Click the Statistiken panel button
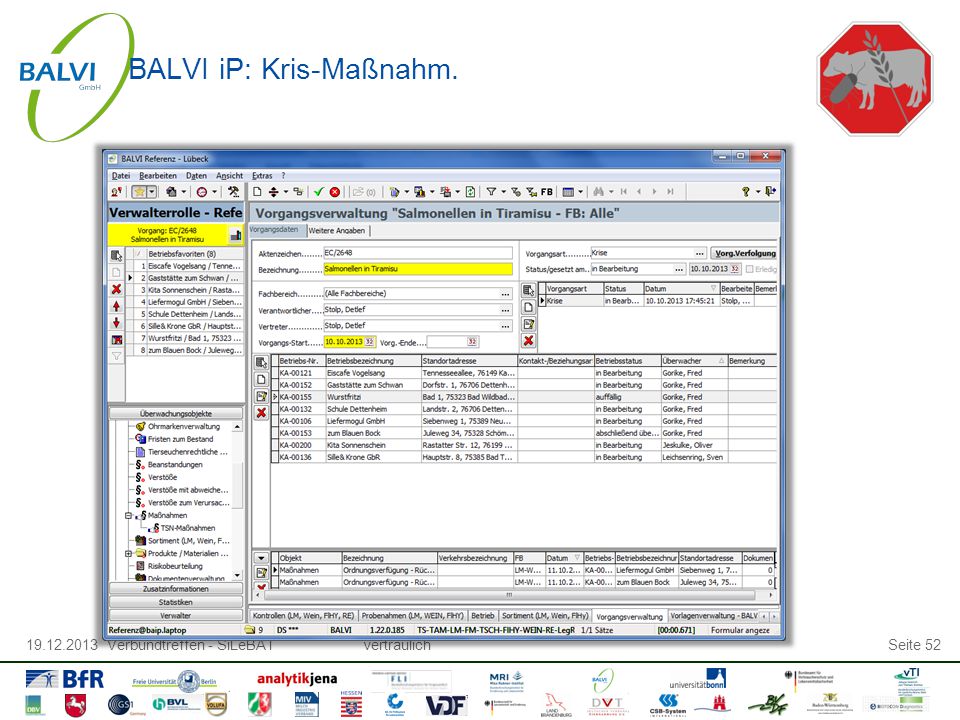960x720 pixels. pyautogui.click(x=176, y=602)
